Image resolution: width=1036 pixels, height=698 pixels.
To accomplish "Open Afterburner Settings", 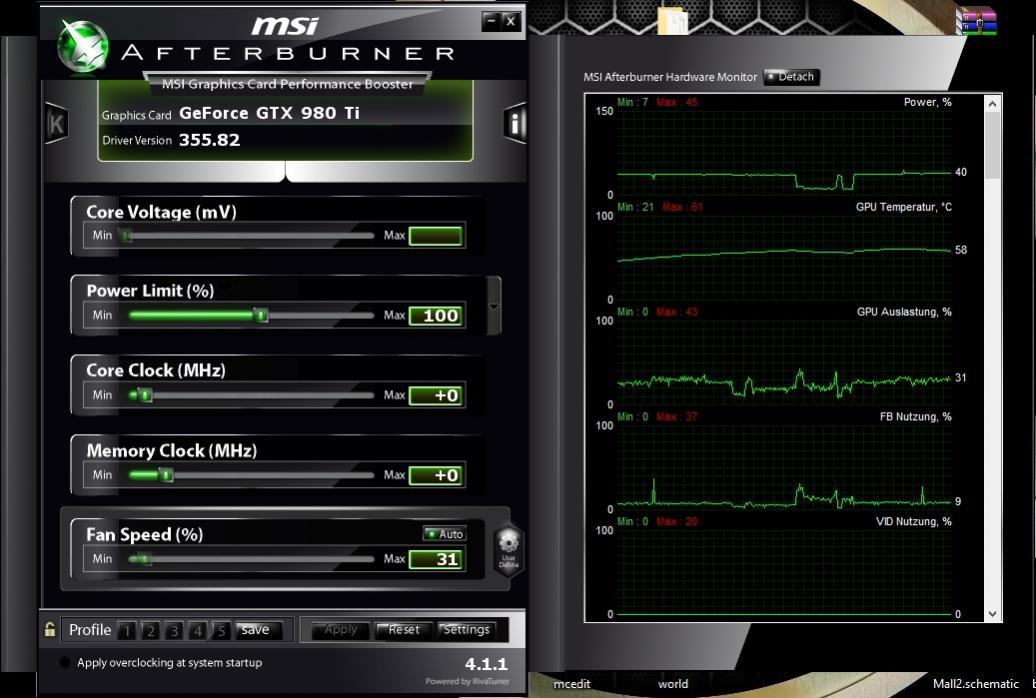I will pyautogui.click(x=466, y=630).
